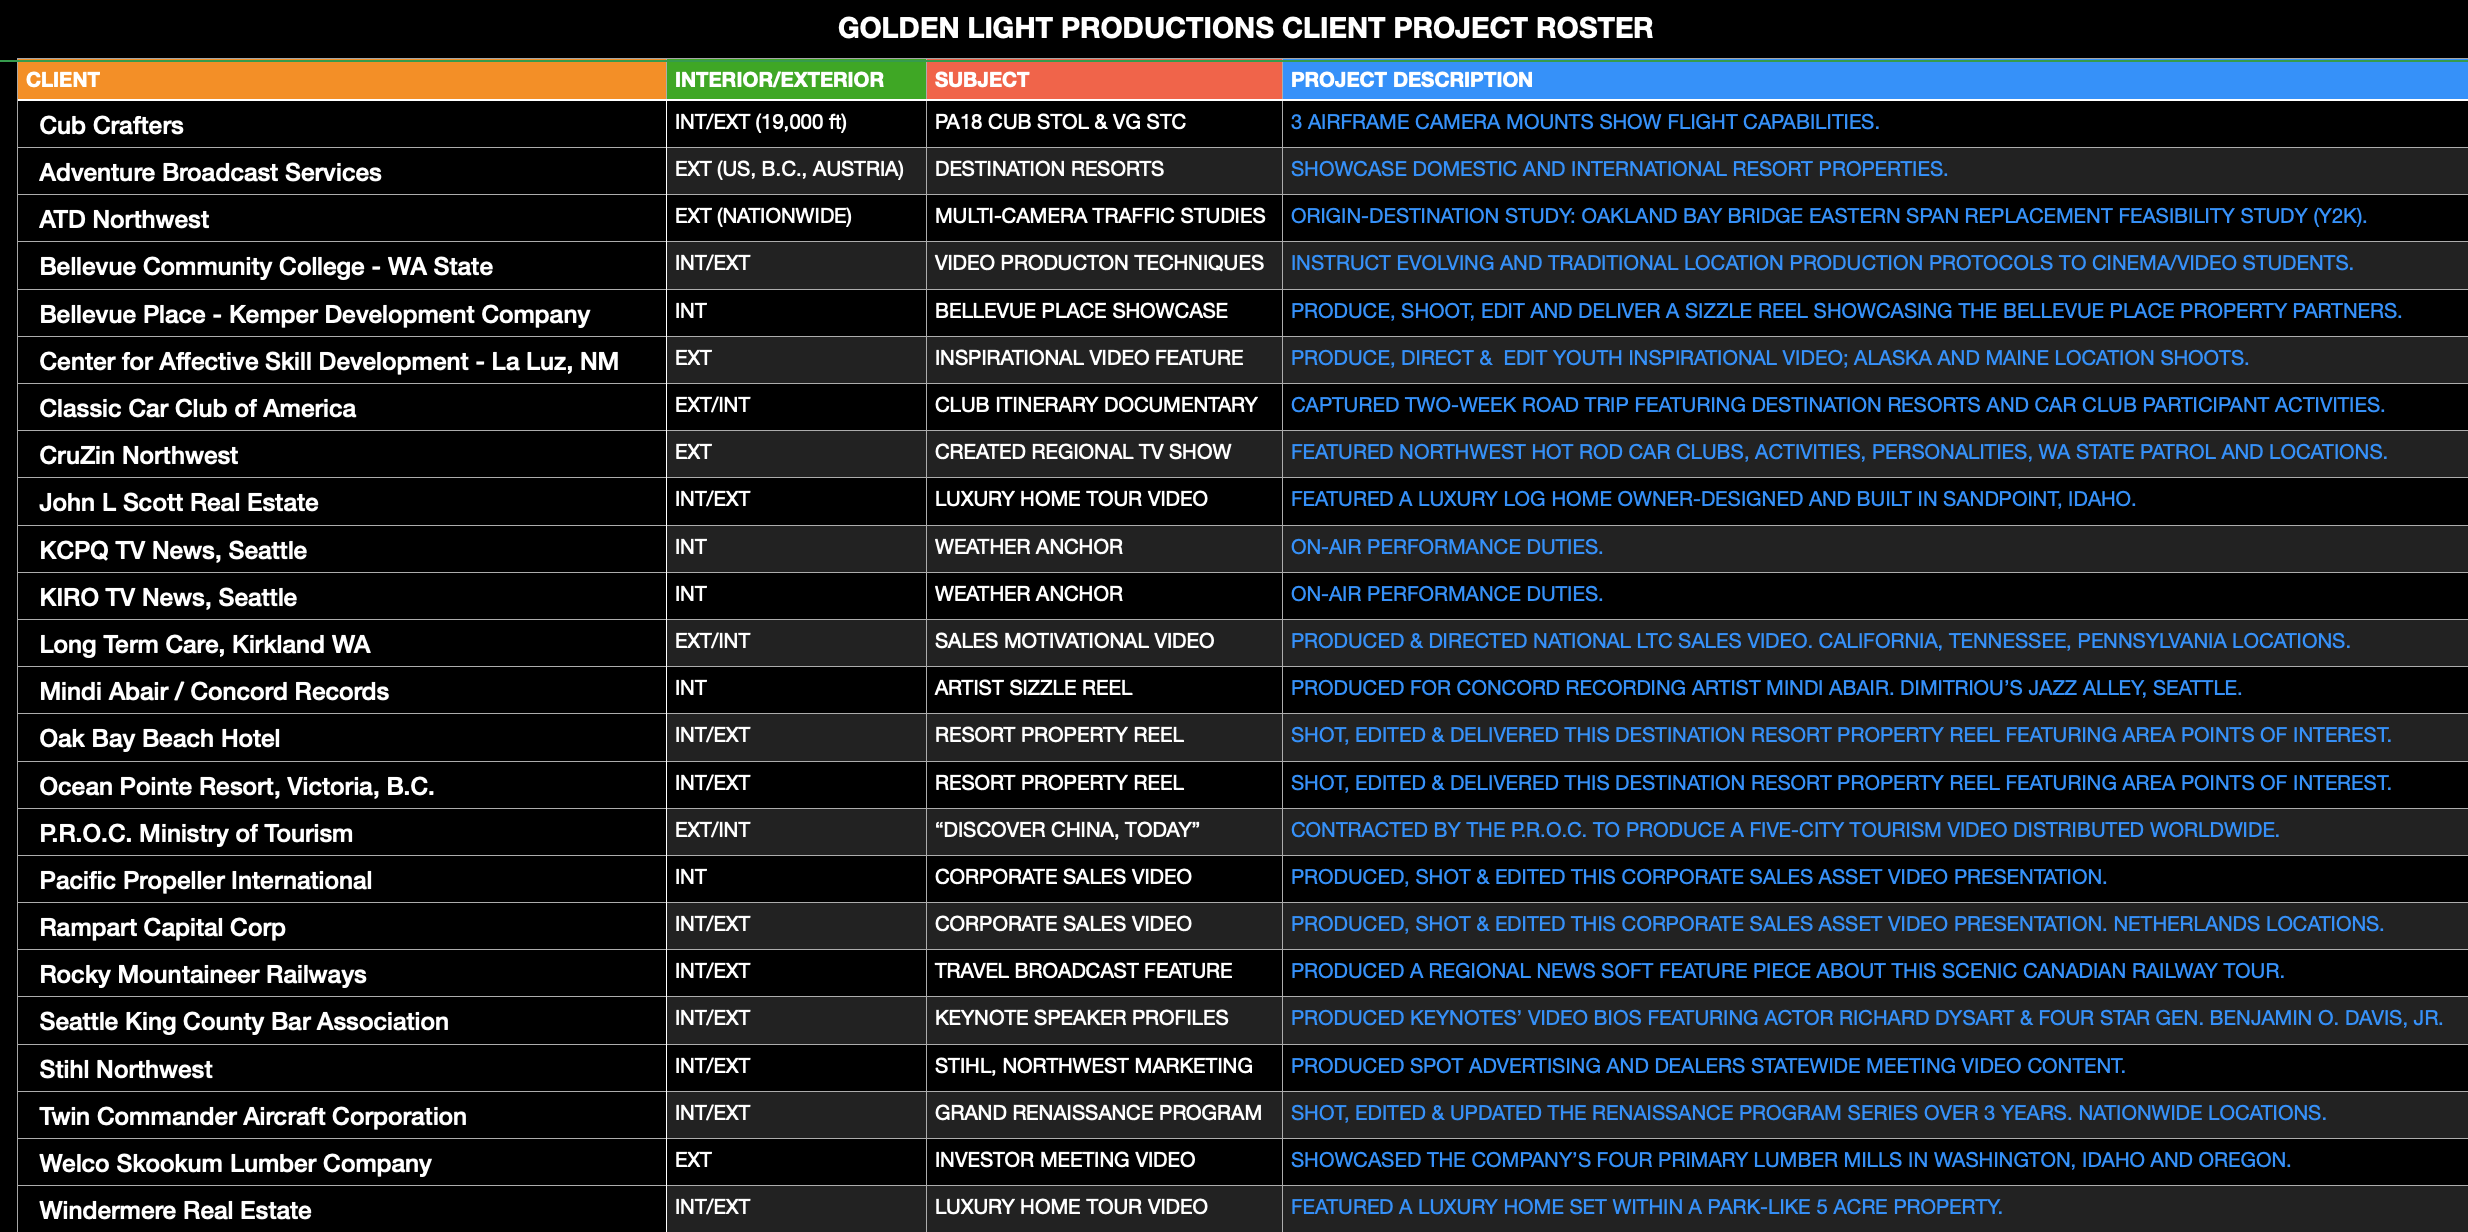Viewport: 2468px width, 1232px height.
Task: Select the INT/EXT (19,000 ft) cell
Action: 760,122
